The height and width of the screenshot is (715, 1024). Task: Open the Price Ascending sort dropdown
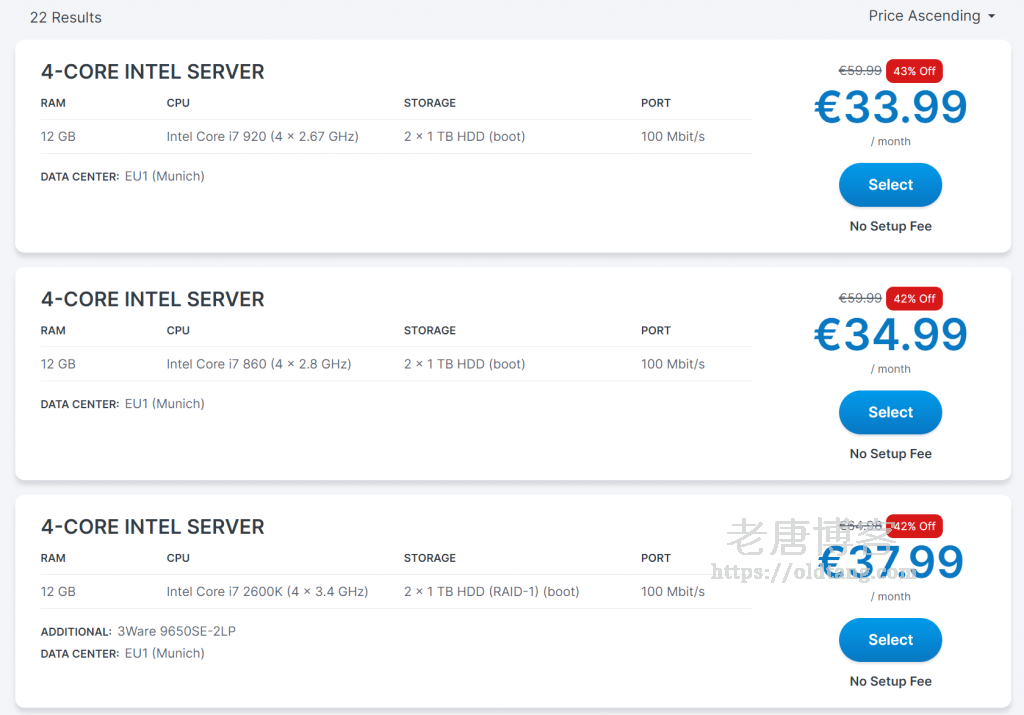931,16
